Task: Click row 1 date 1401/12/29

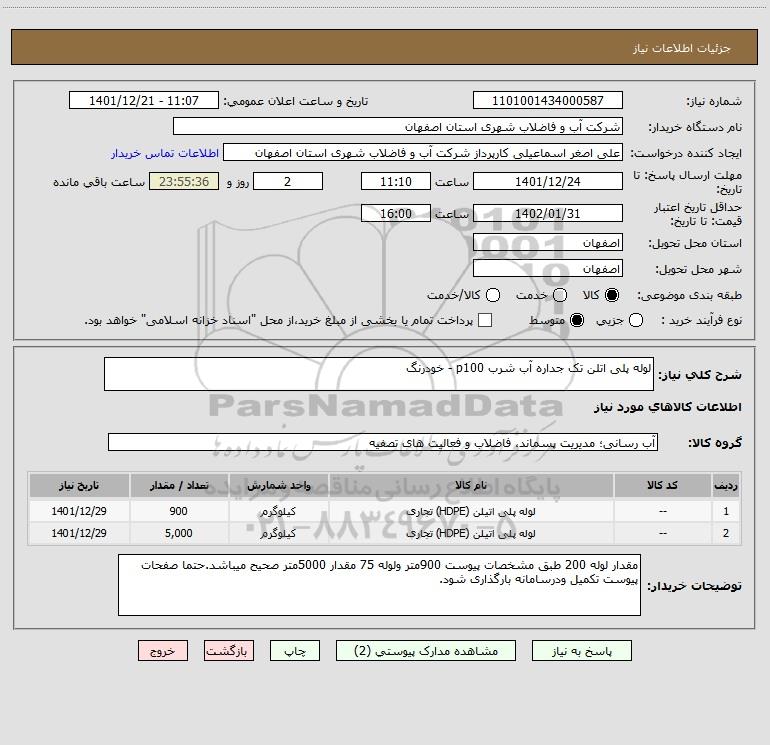Action: pos(79,511)
